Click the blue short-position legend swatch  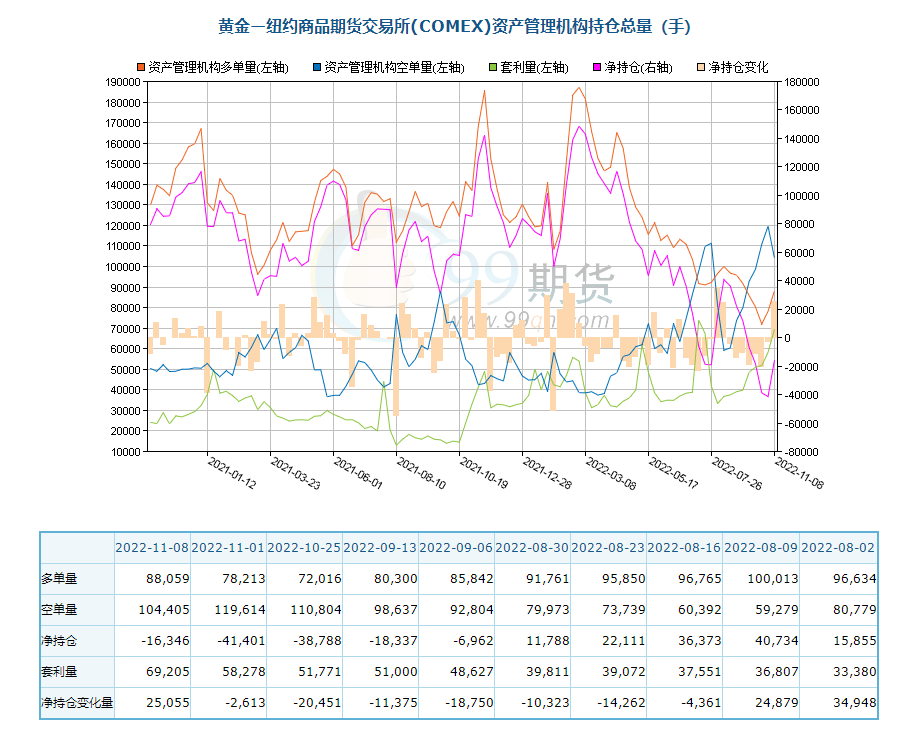pos(317,67)
